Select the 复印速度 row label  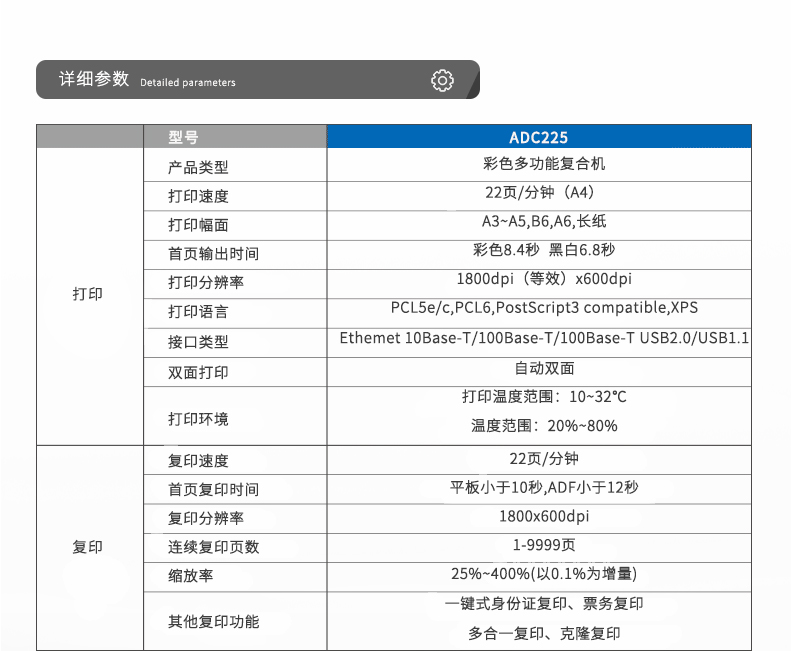(x=198, y=461)
